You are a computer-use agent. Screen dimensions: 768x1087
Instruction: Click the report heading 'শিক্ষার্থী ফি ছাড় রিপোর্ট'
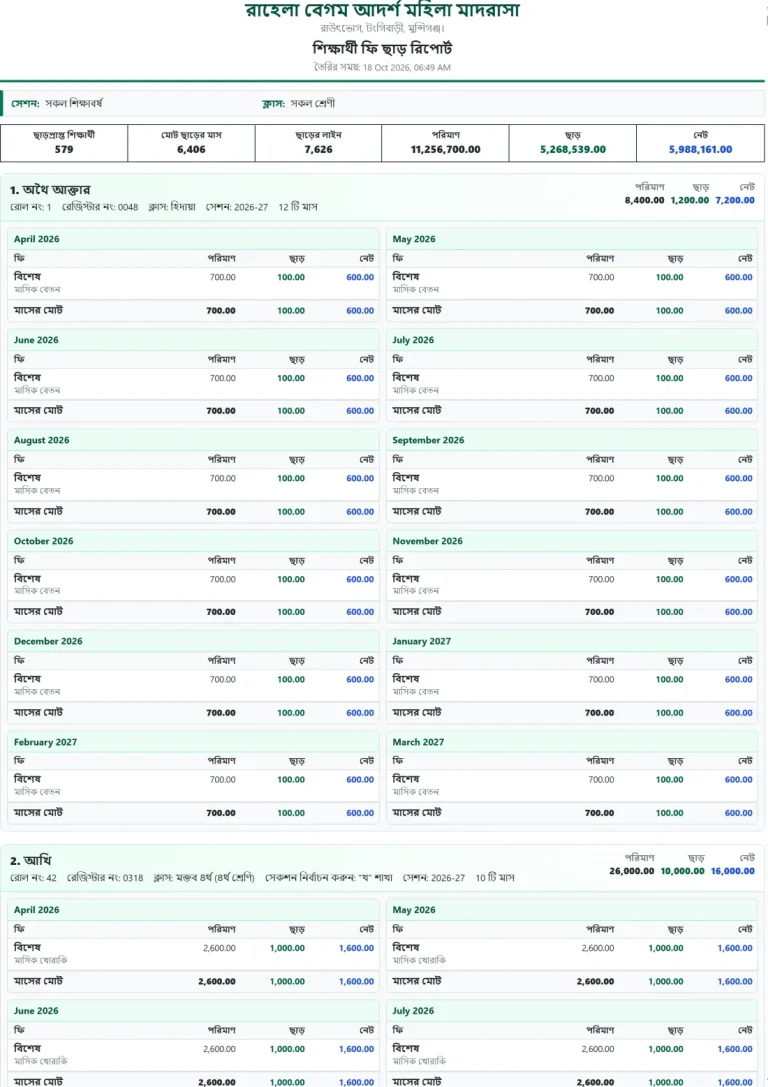(382, 49)
